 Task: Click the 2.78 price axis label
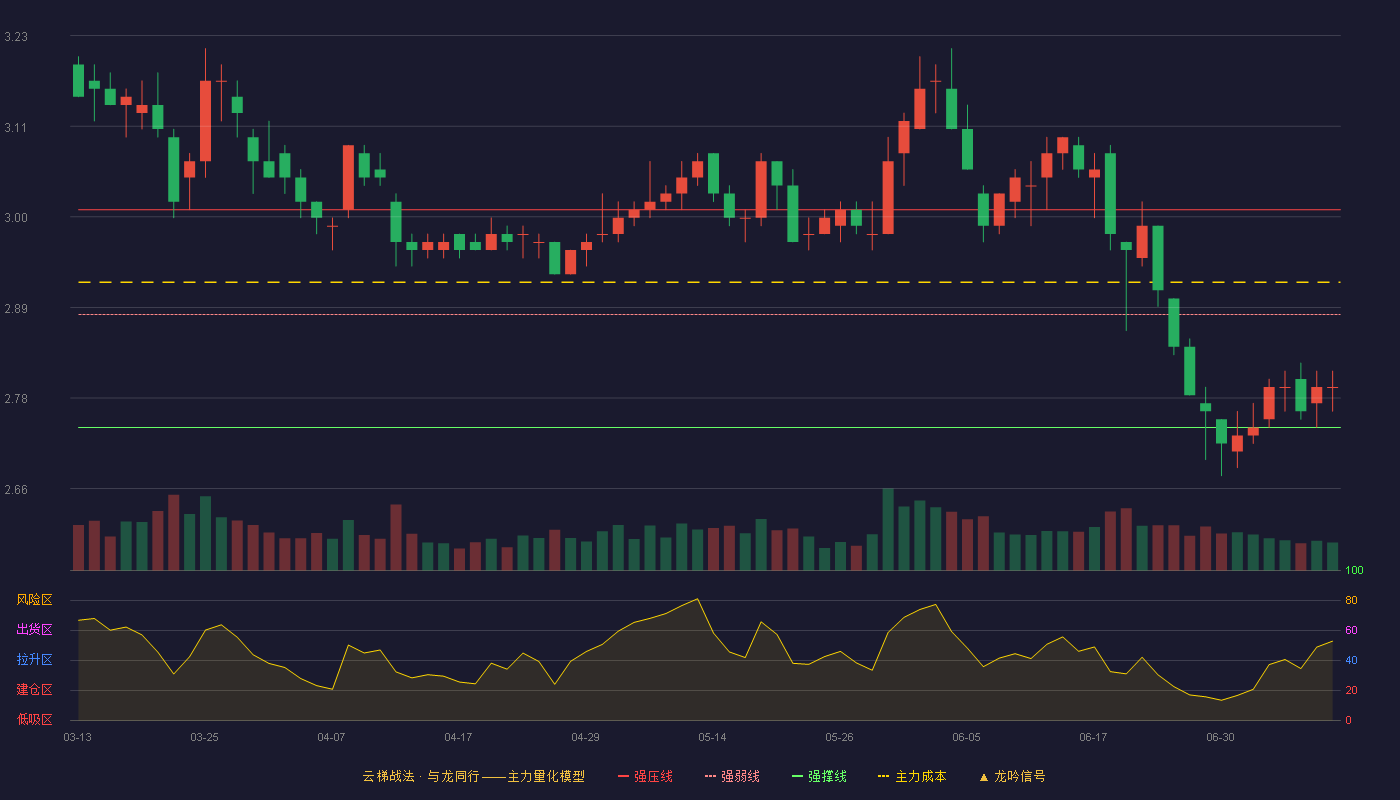click(16, 399)
